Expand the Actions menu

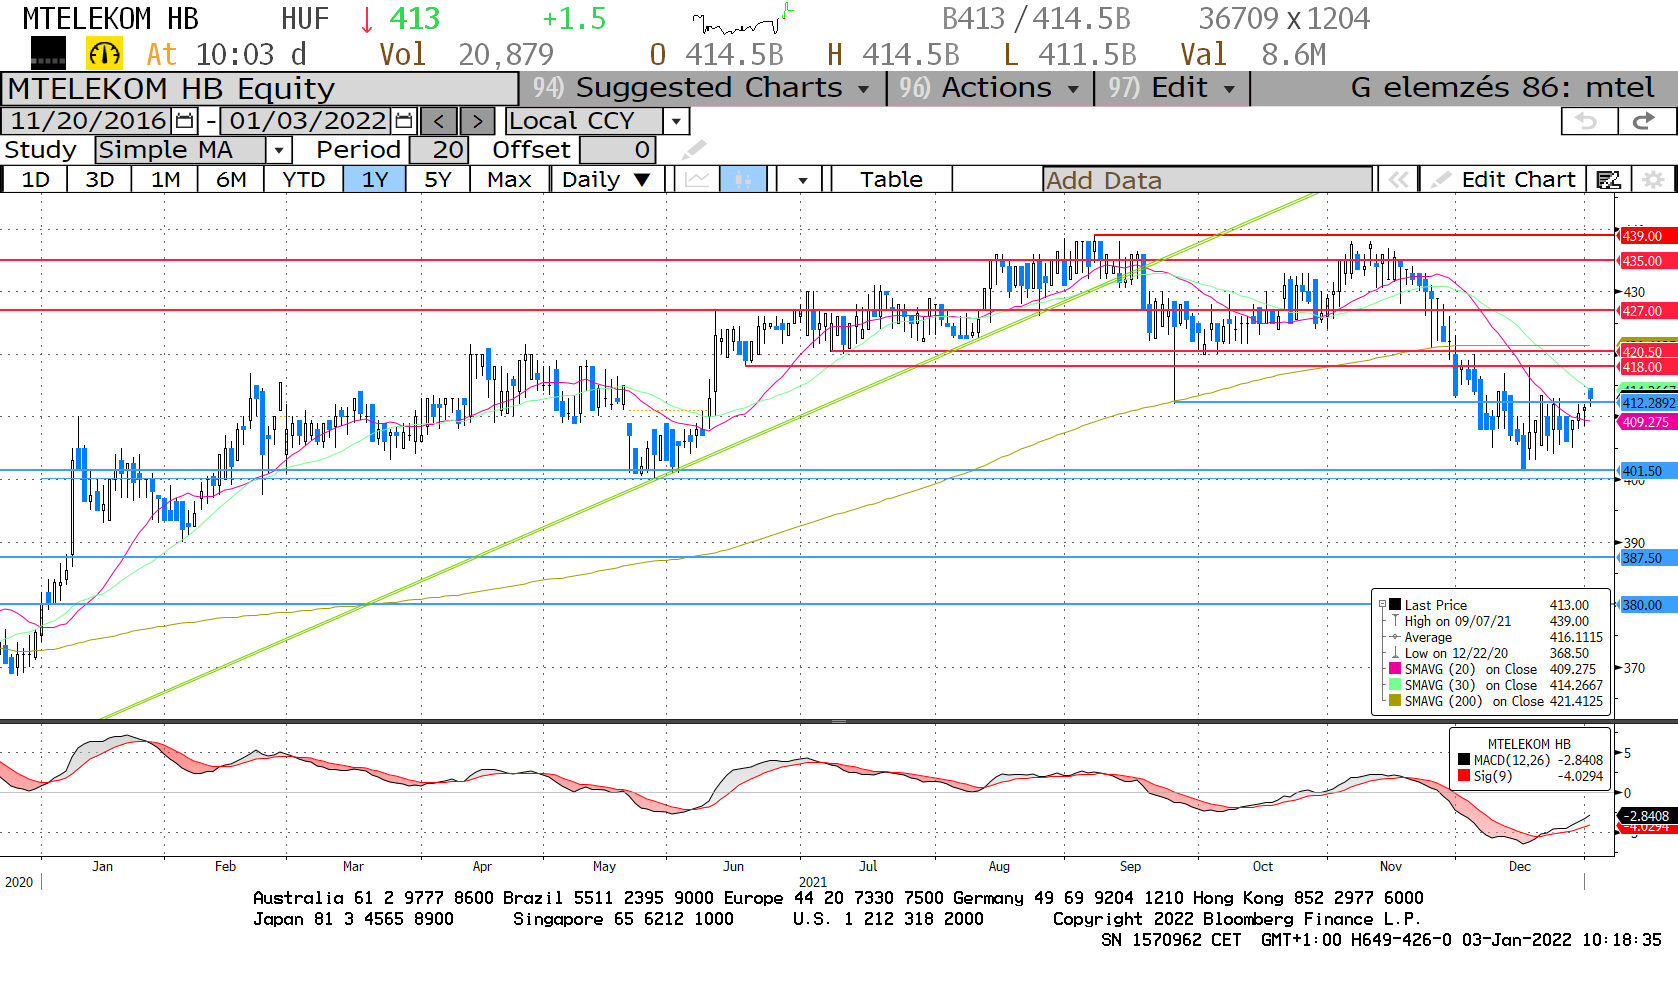pos(988,88)
